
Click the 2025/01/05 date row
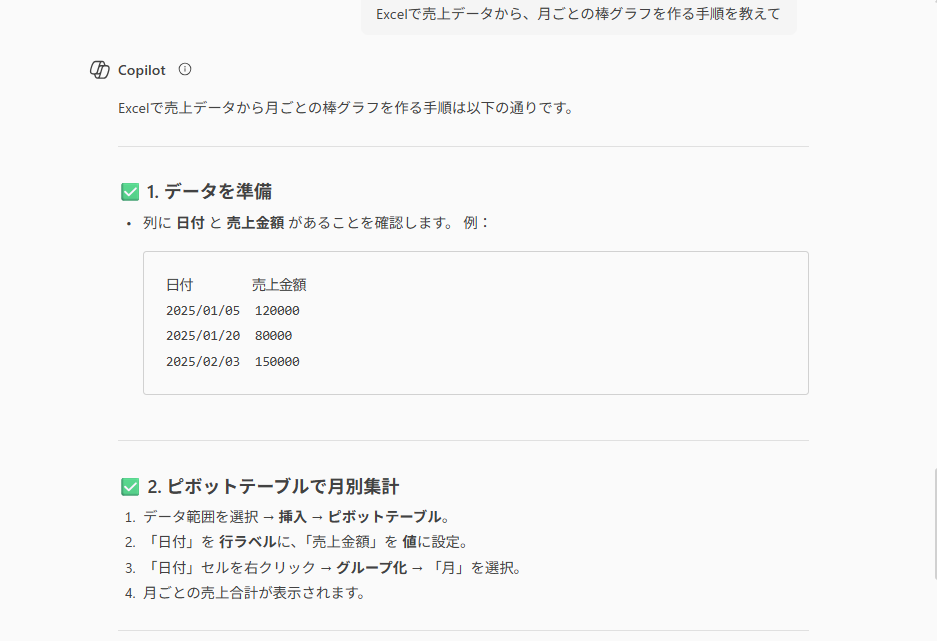click(x=203, y=311)
